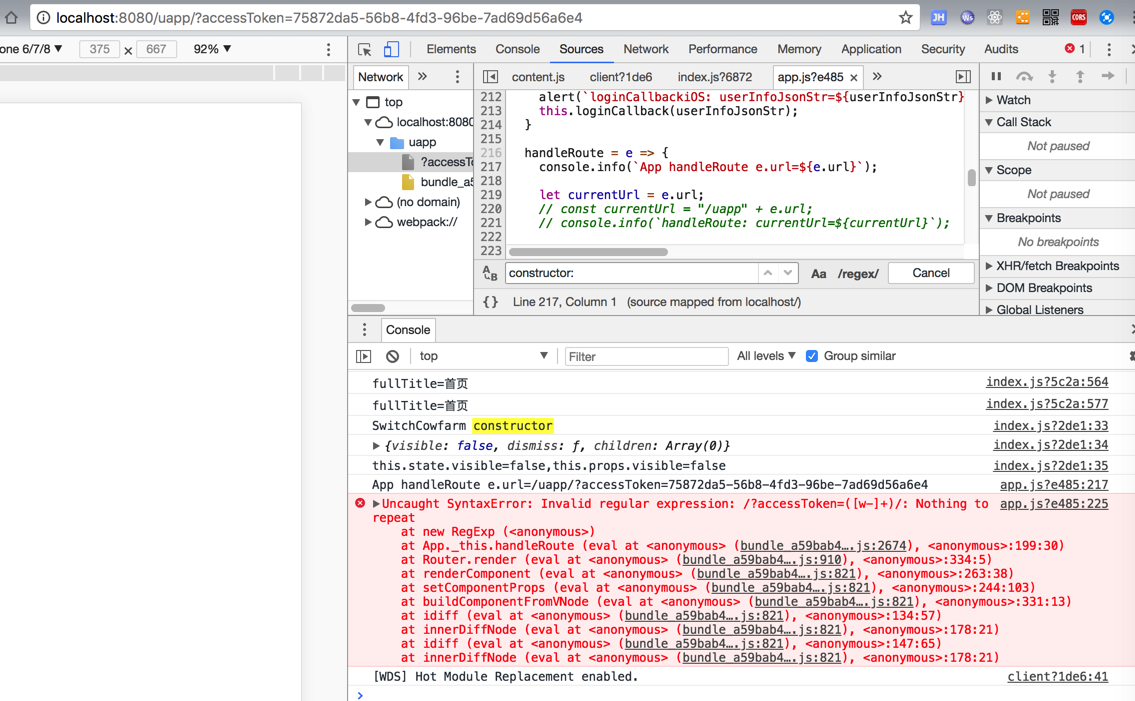Bookmark page with the star icon
This screenshot has height=701, width=1135.
click(x=905, y=17)
